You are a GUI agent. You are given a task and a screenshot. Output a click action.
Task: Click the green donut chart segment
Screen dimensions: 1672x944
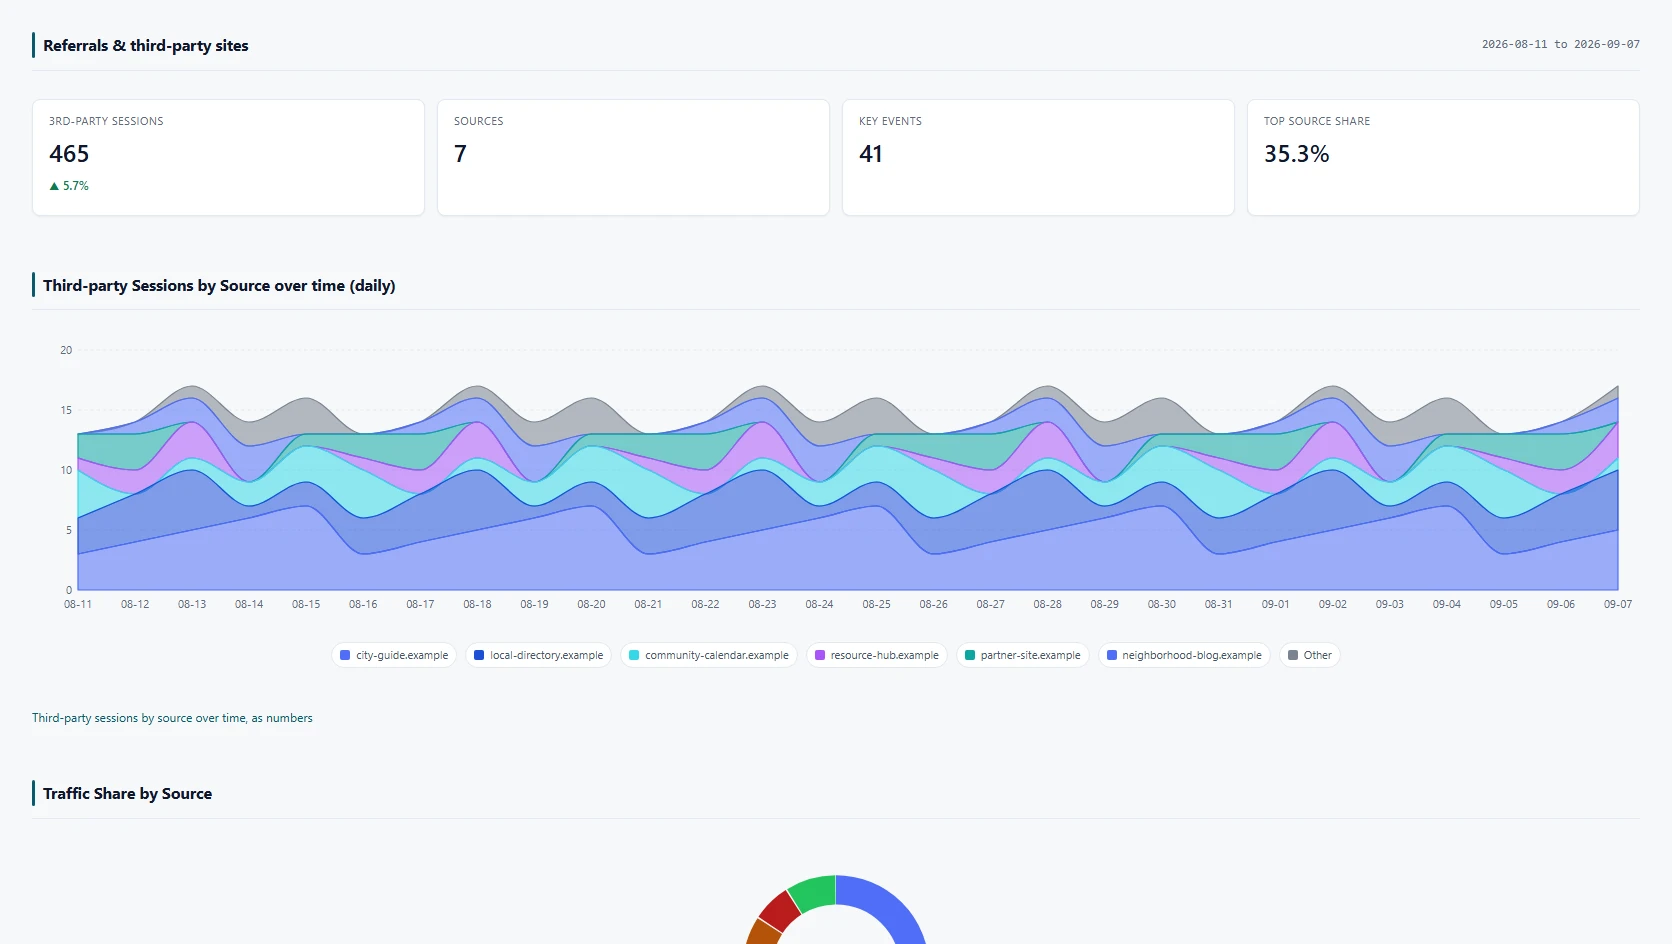(x=814, y=891)
